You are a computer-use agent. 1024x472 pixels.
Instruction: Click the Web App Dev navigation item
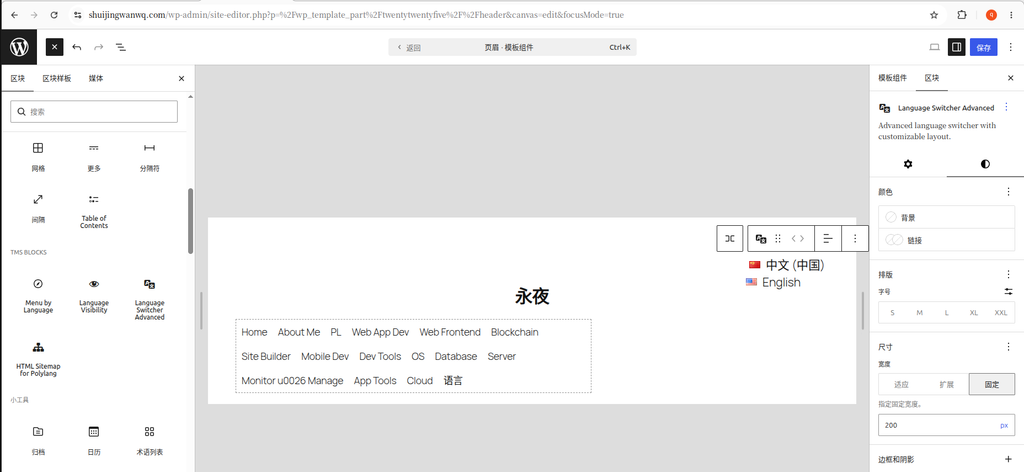pyautogui.click(x=380, y=332)
